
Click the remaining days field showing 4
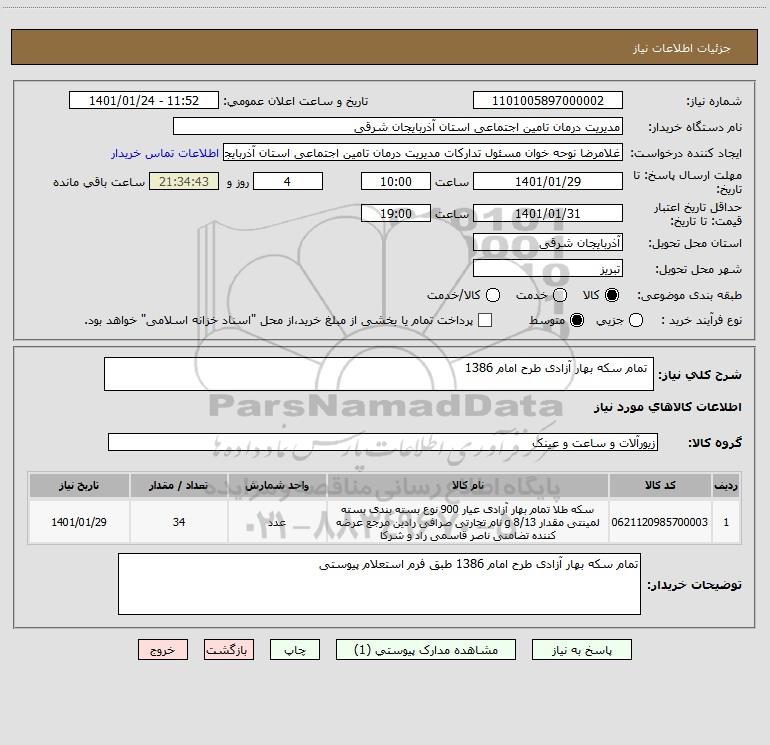(x=288, y=181)
